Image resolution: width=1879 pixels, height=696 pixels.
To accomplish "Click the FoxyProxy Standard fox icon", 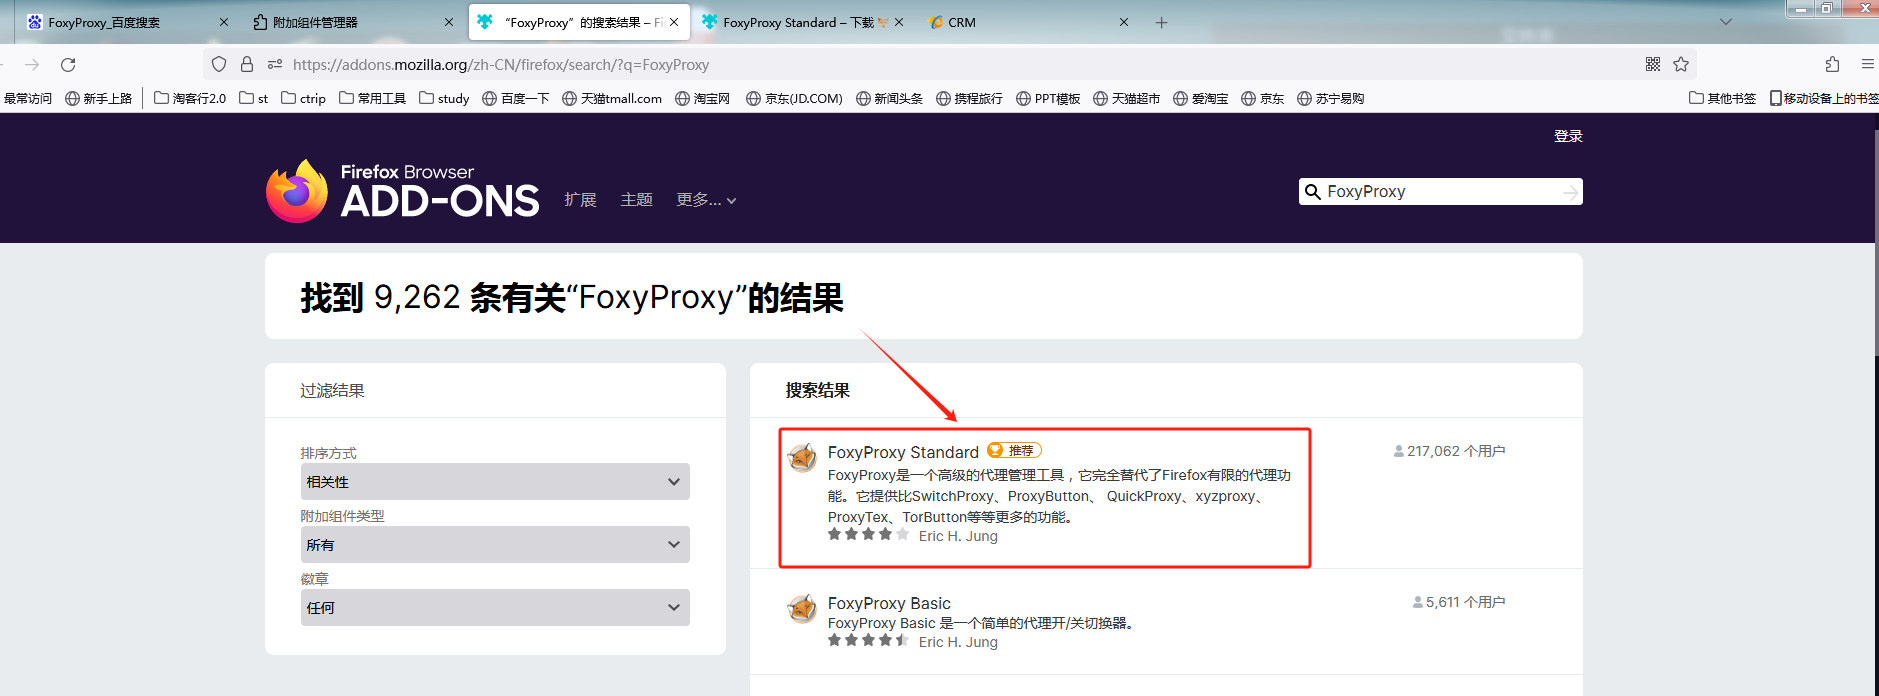I will tap(802, 458).
